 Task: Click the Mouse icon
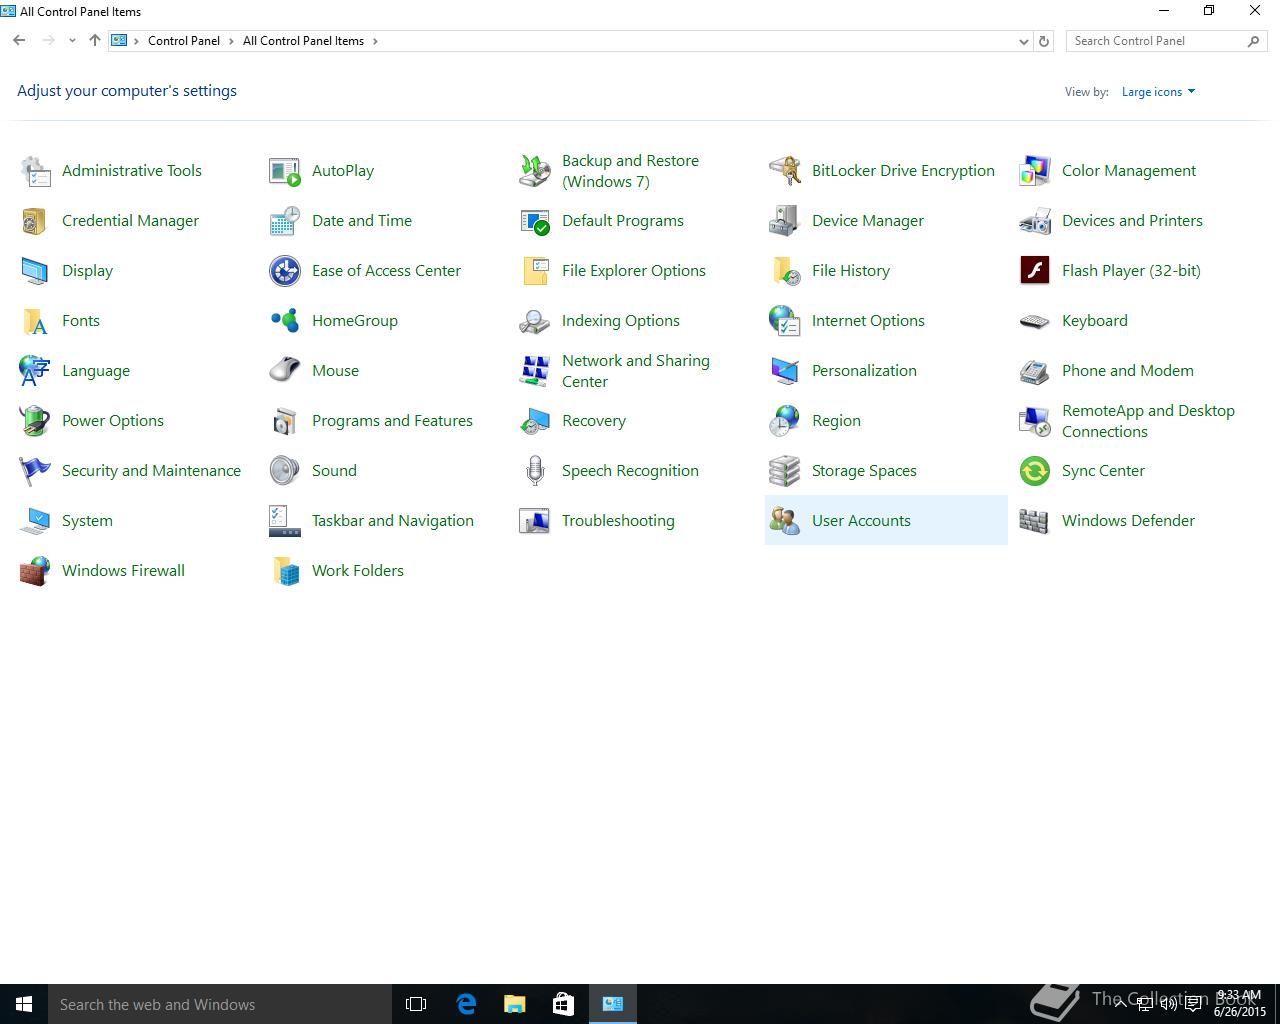pos(285,371)
